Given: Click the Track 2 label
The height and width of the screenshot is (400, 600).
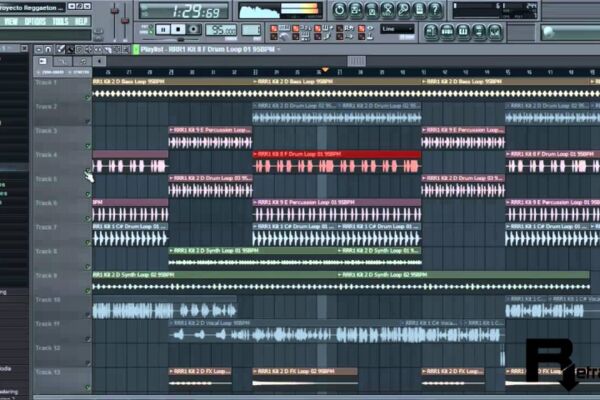Looking at the screenshot, I should click(46, 107).
